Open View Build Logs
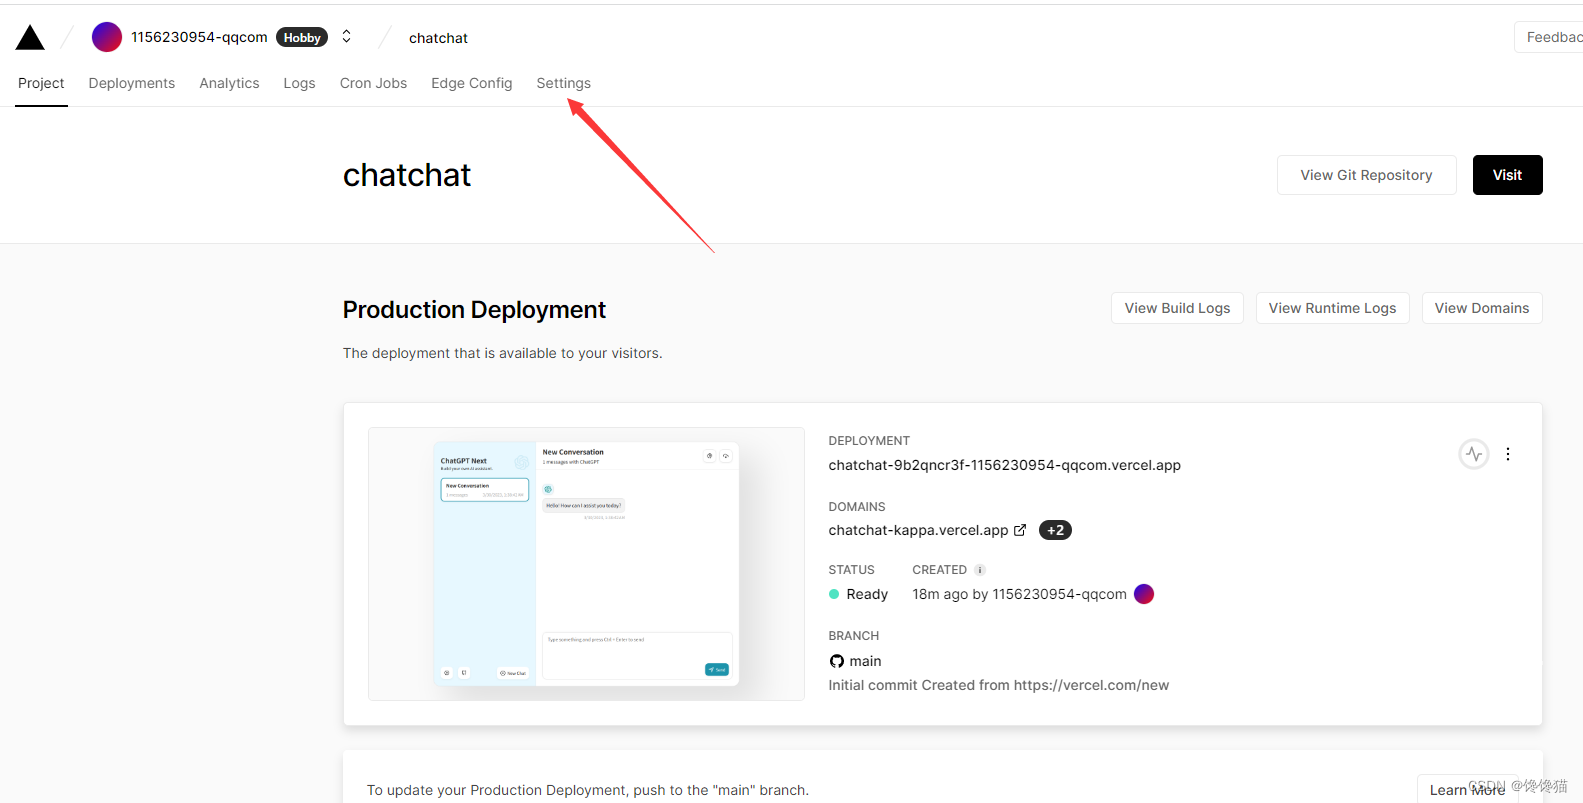 click(x=1177, y=308)
